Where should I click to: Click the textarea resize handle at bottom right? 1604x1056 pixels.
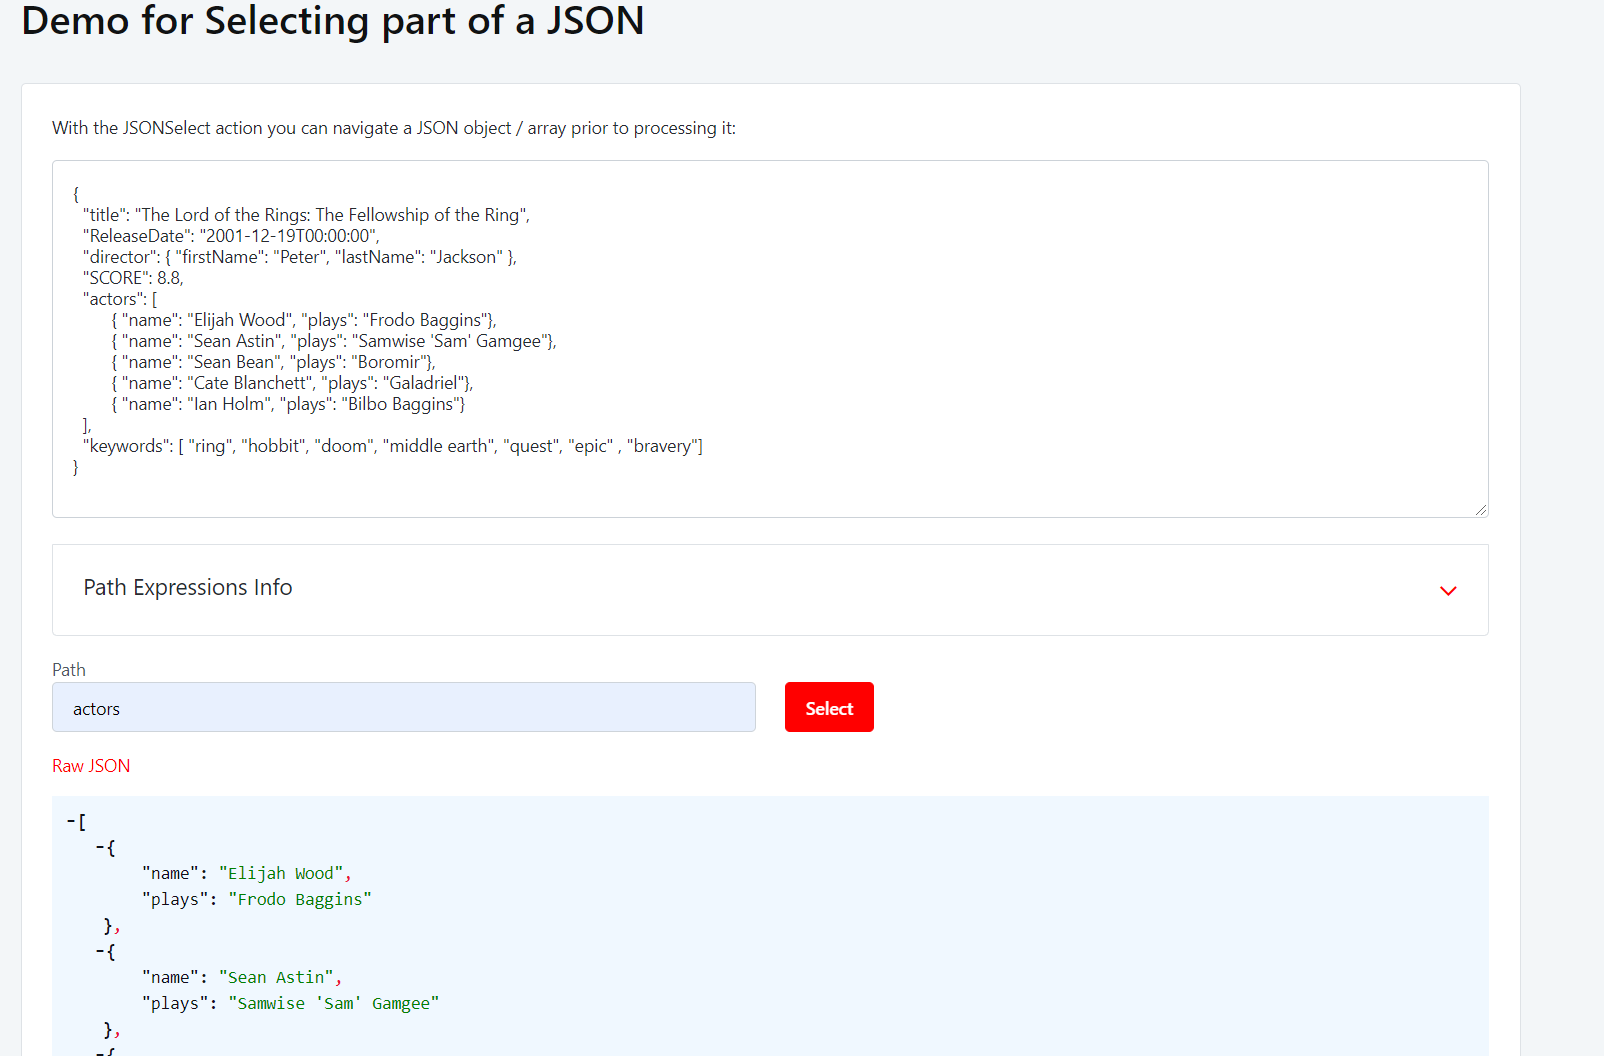click(1481, 509)
